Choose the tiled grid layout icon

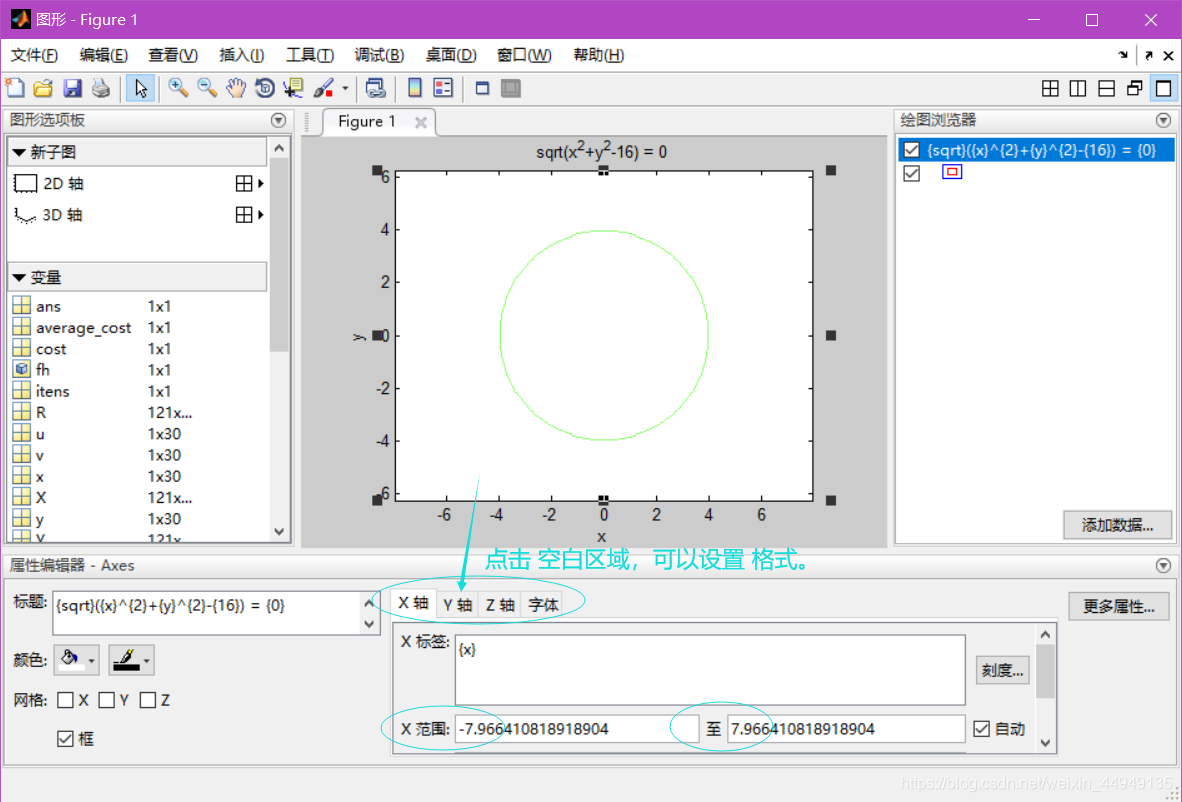pos(1050,89)
